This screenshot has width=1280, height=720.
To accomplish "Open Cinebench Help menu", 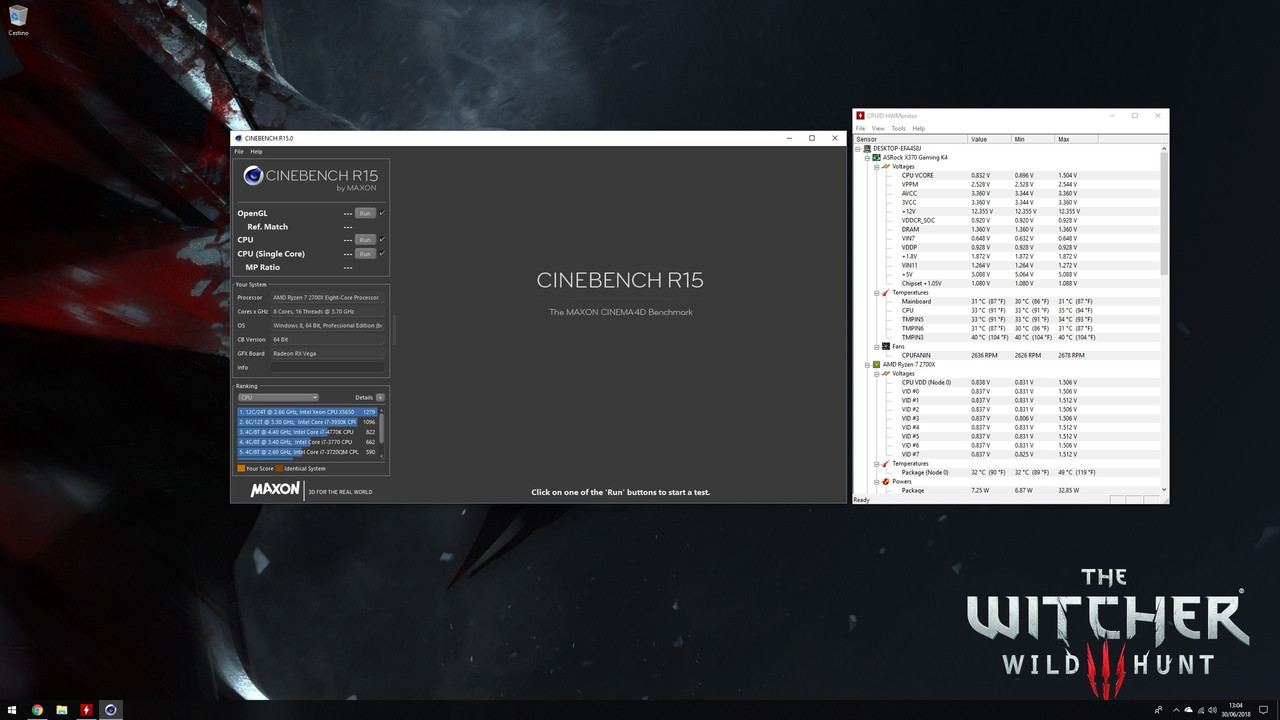I will [256, 151].
